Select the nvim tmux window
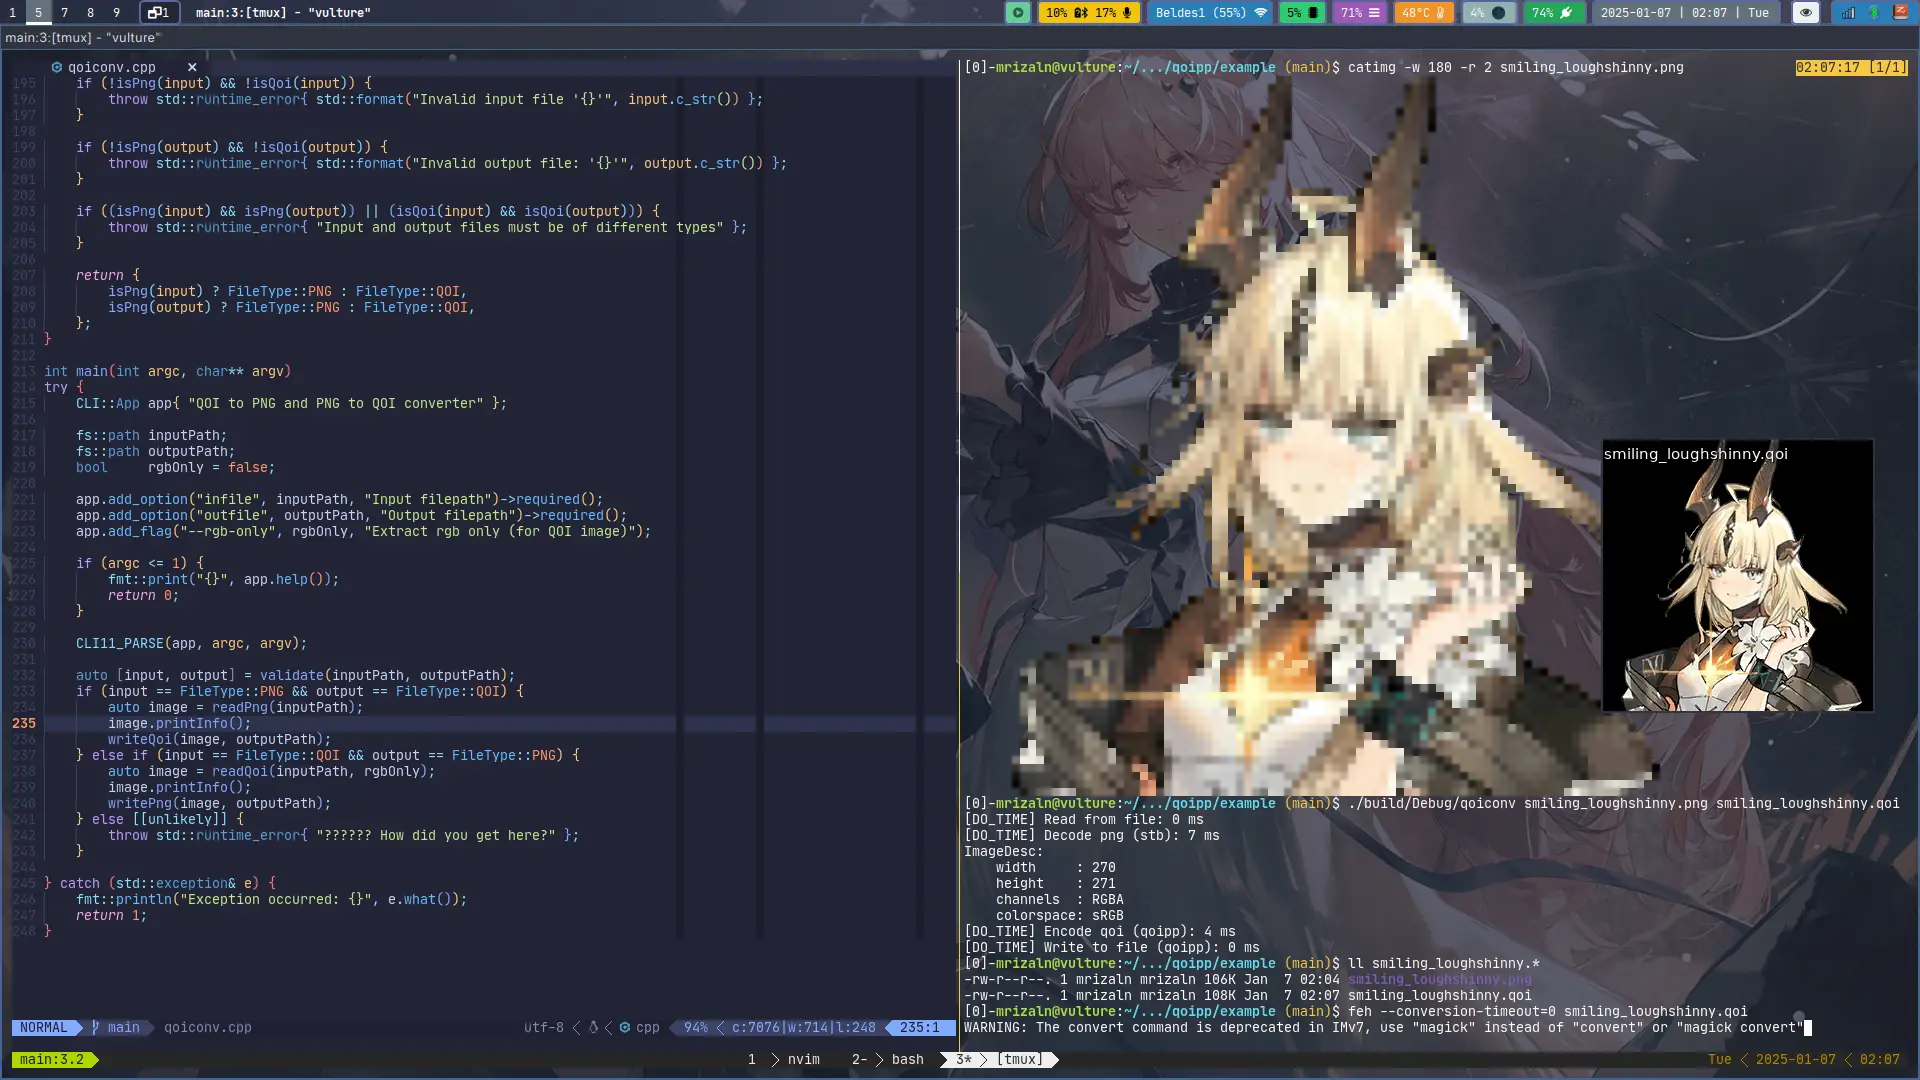Screen dimensions: 1920x1080 (x=803, y=1060)
